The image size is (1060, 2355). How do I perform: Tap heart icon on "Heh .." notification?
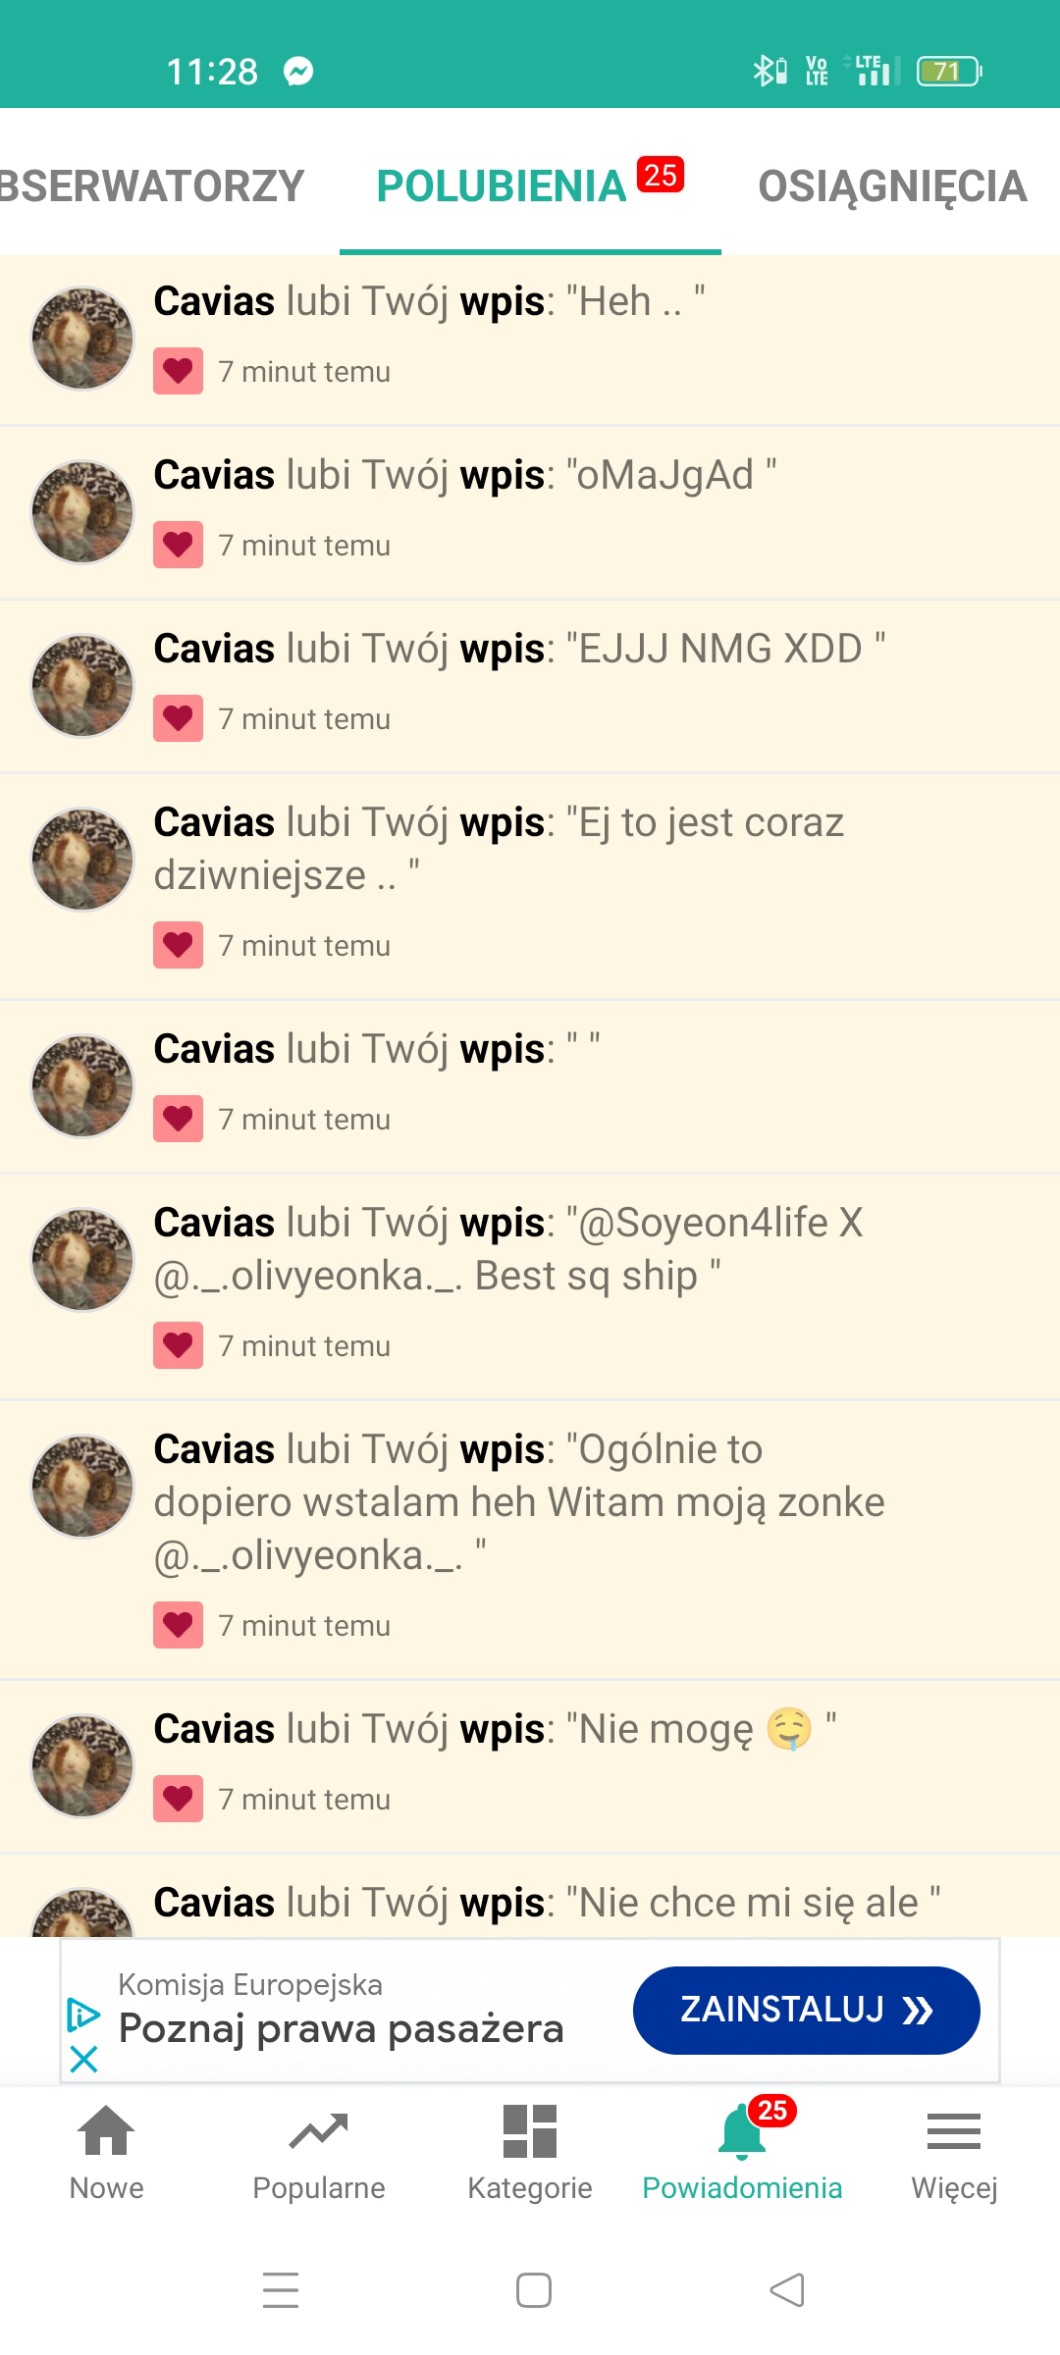coord(178,371)
